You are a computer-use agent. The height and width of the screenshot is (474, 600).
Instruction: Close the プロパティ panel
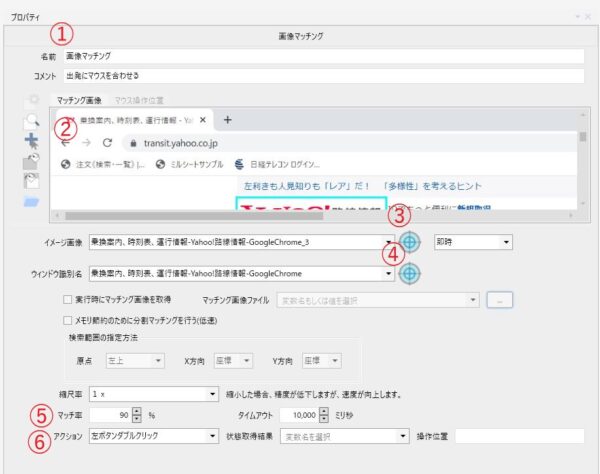(x=588, y=16)
